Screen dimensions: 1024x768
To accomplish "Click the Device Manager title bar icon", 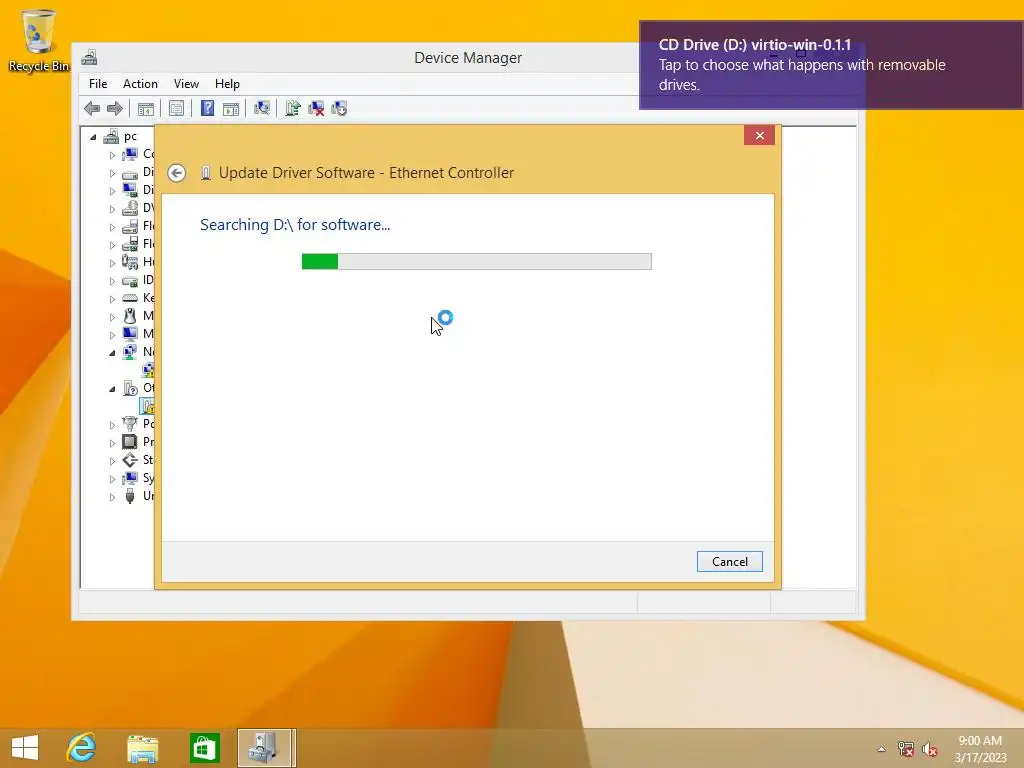I will [x=89, y=58].
